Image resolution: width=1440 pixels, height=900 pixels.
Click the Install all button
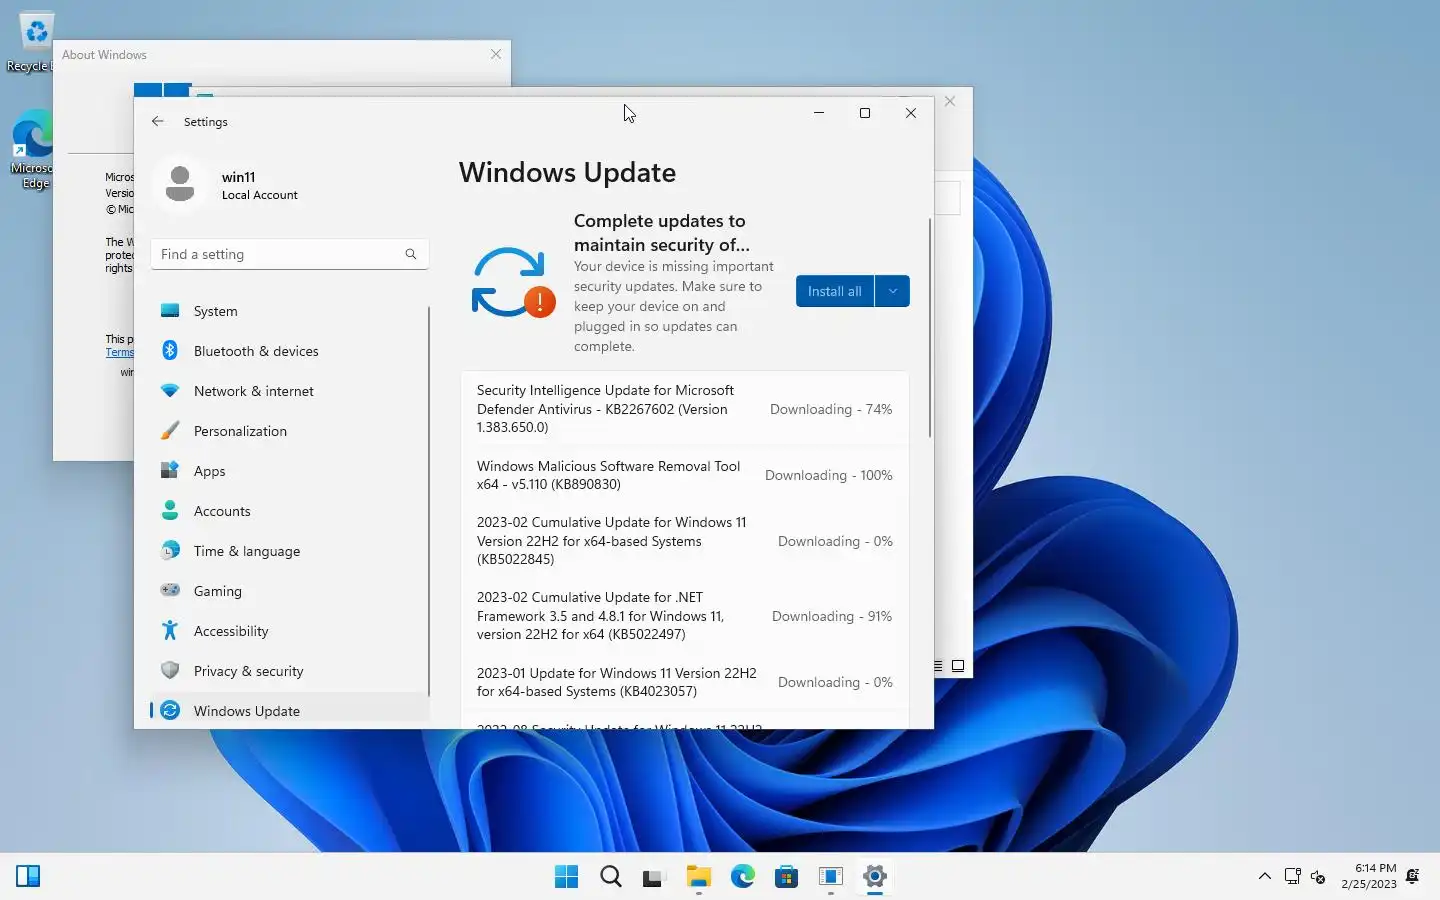point(835,291)
